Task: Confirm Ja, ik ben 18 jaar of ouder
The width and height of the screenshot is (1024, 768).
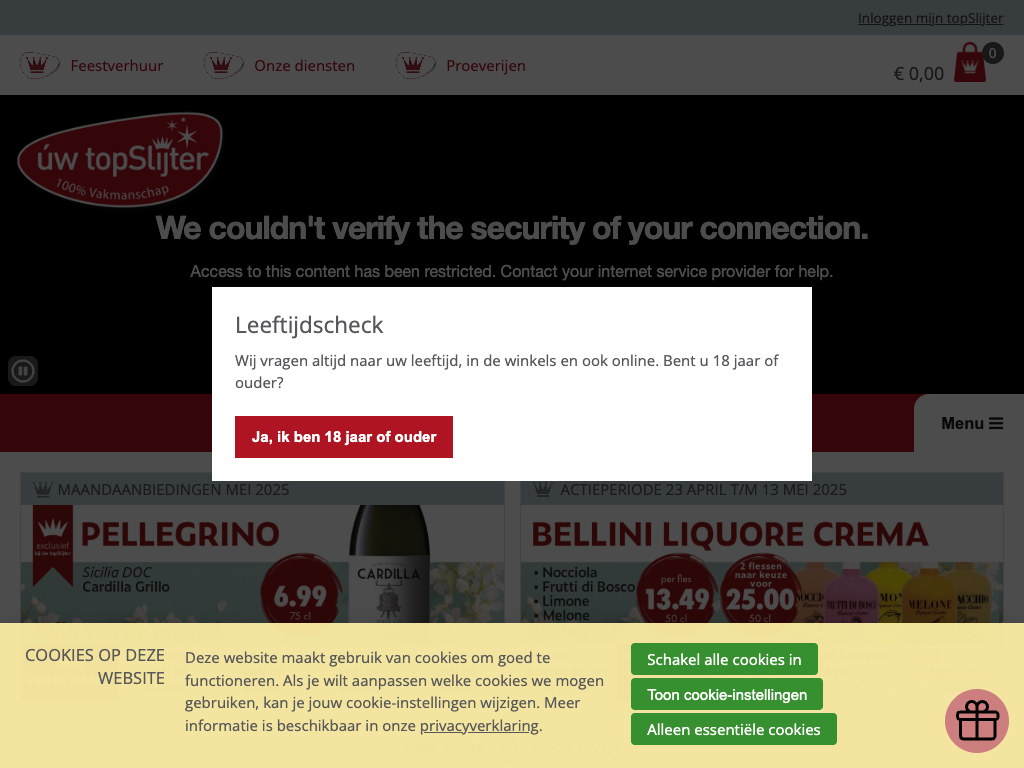Action: tap(344, 437)
